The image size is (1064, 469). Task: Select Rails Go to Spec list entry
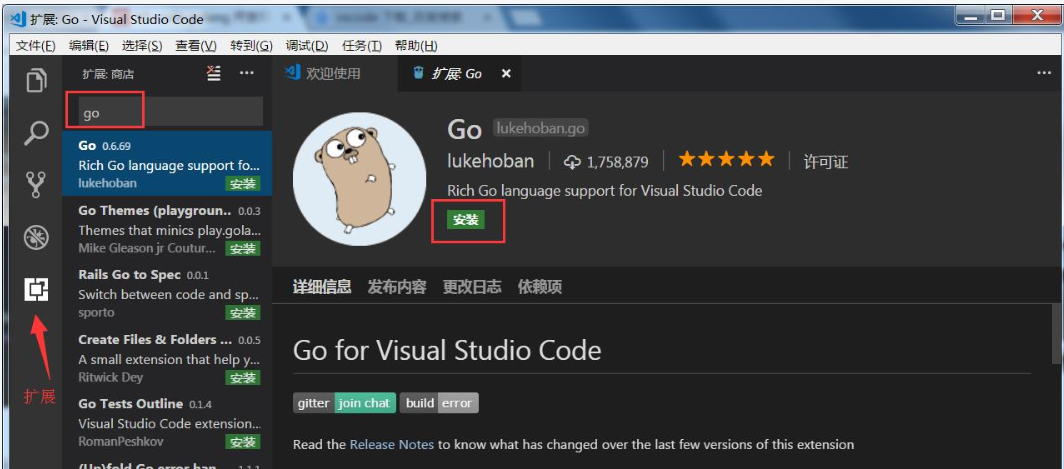[x=167, y=293]
